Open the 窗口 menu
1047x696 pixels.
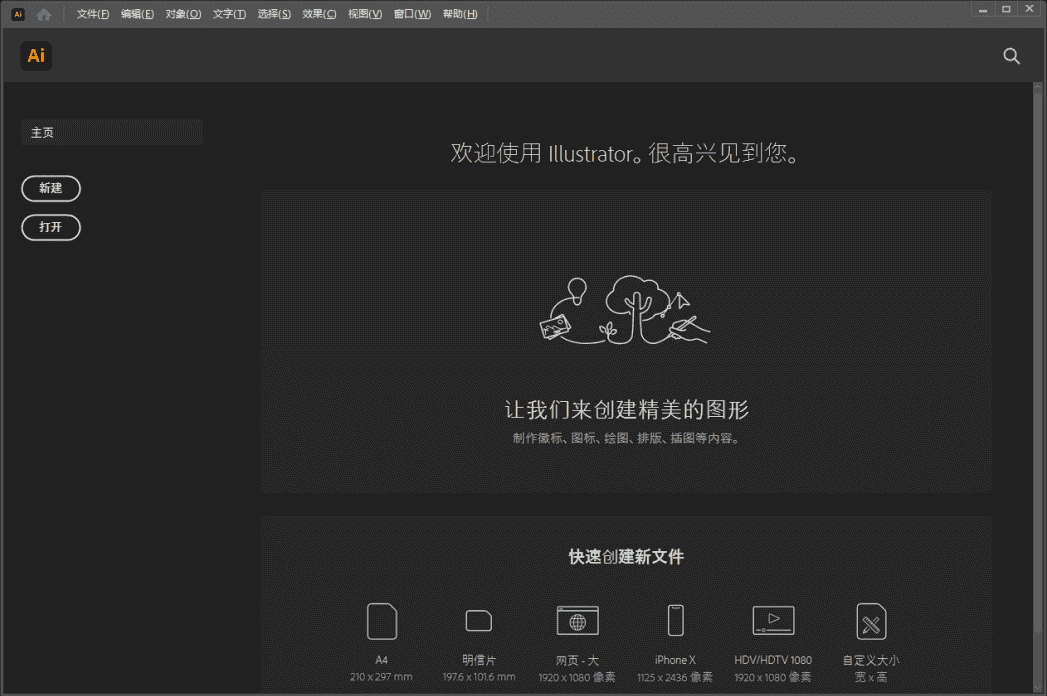[x=410, y=13]
